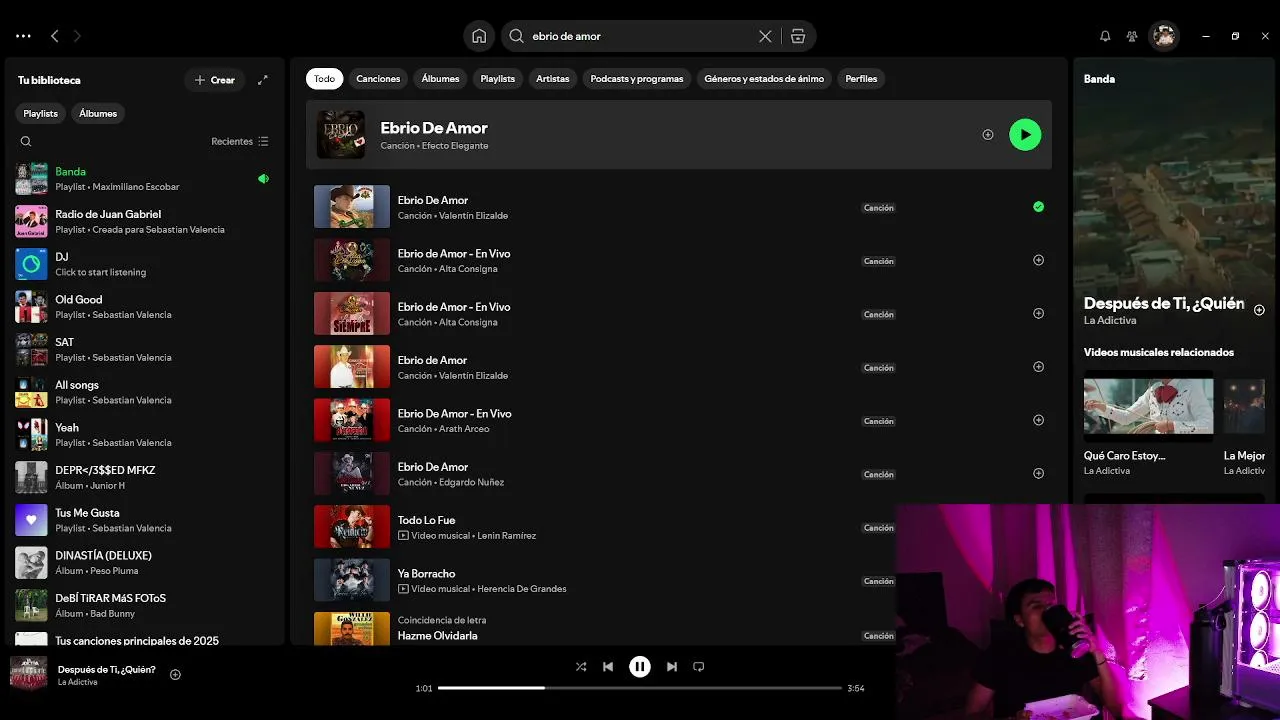Add Después de Ti in the right panel

tap(1259, 310)
